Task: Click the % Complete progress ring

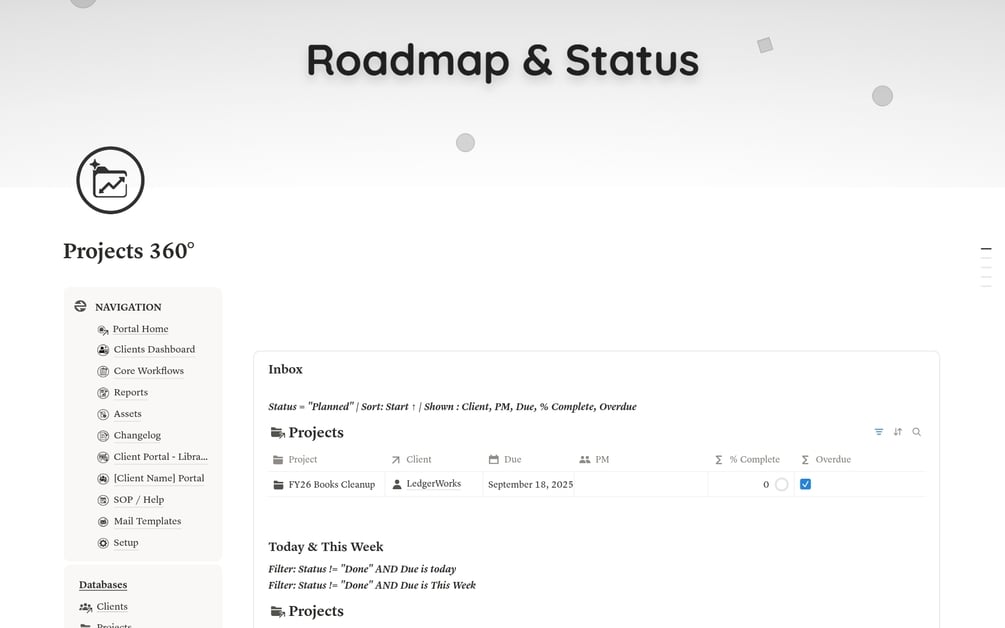Action: [781, 484]
